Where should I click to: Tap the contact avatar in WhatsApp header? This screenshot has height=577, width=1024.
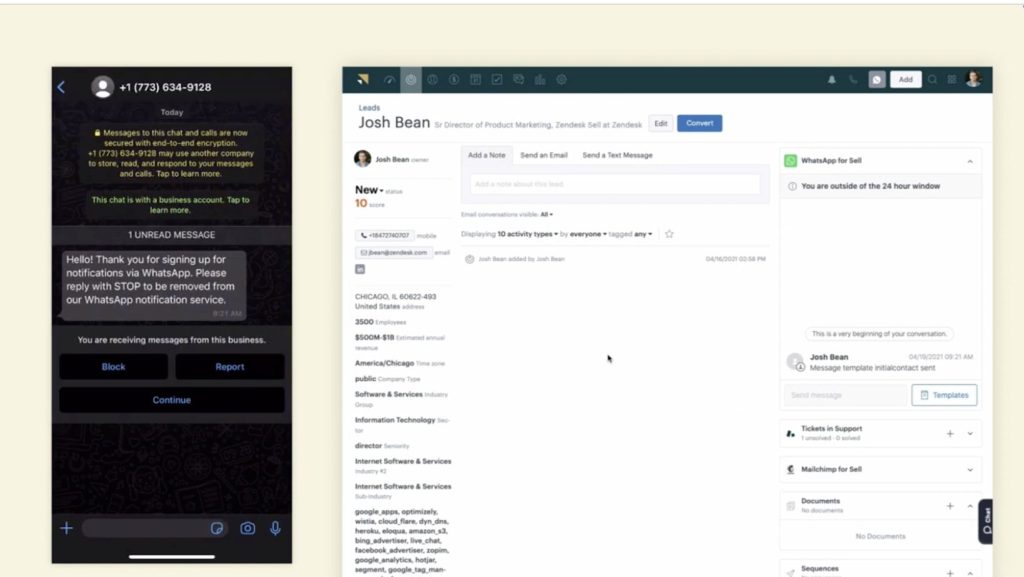pyautogui.click(x=103, y=87)
